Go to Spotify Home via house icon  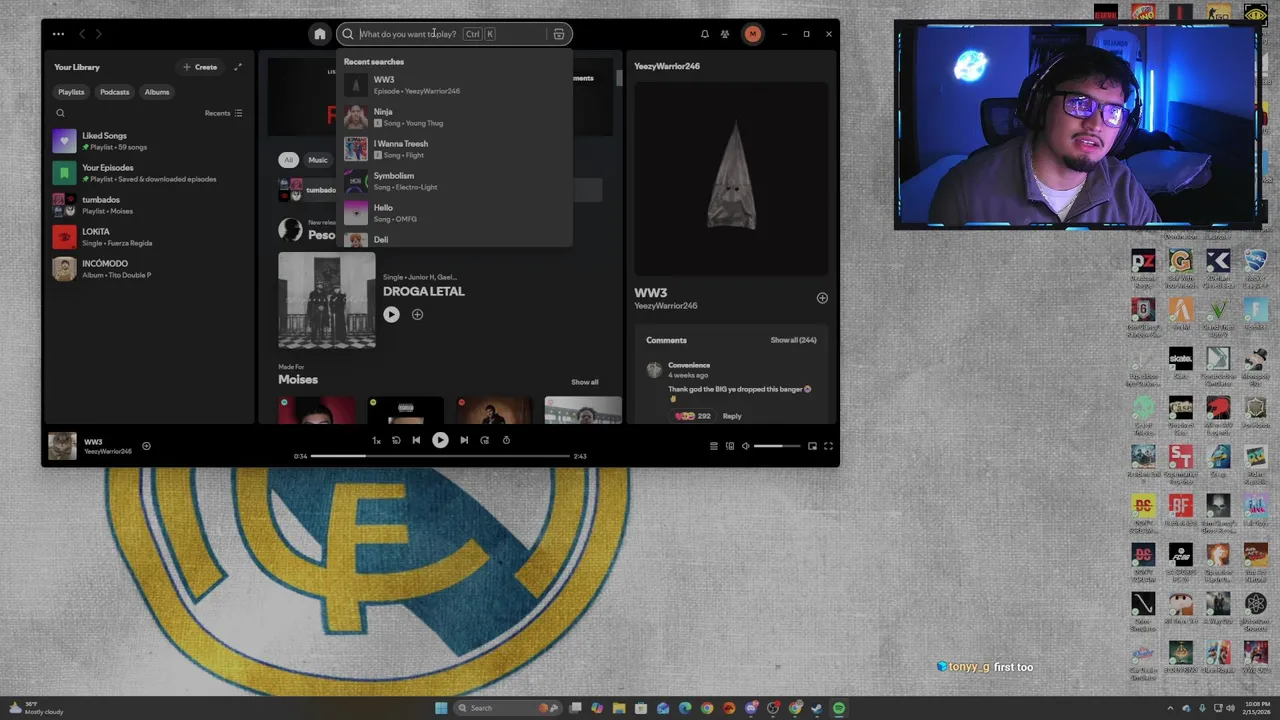pos(320,34)
